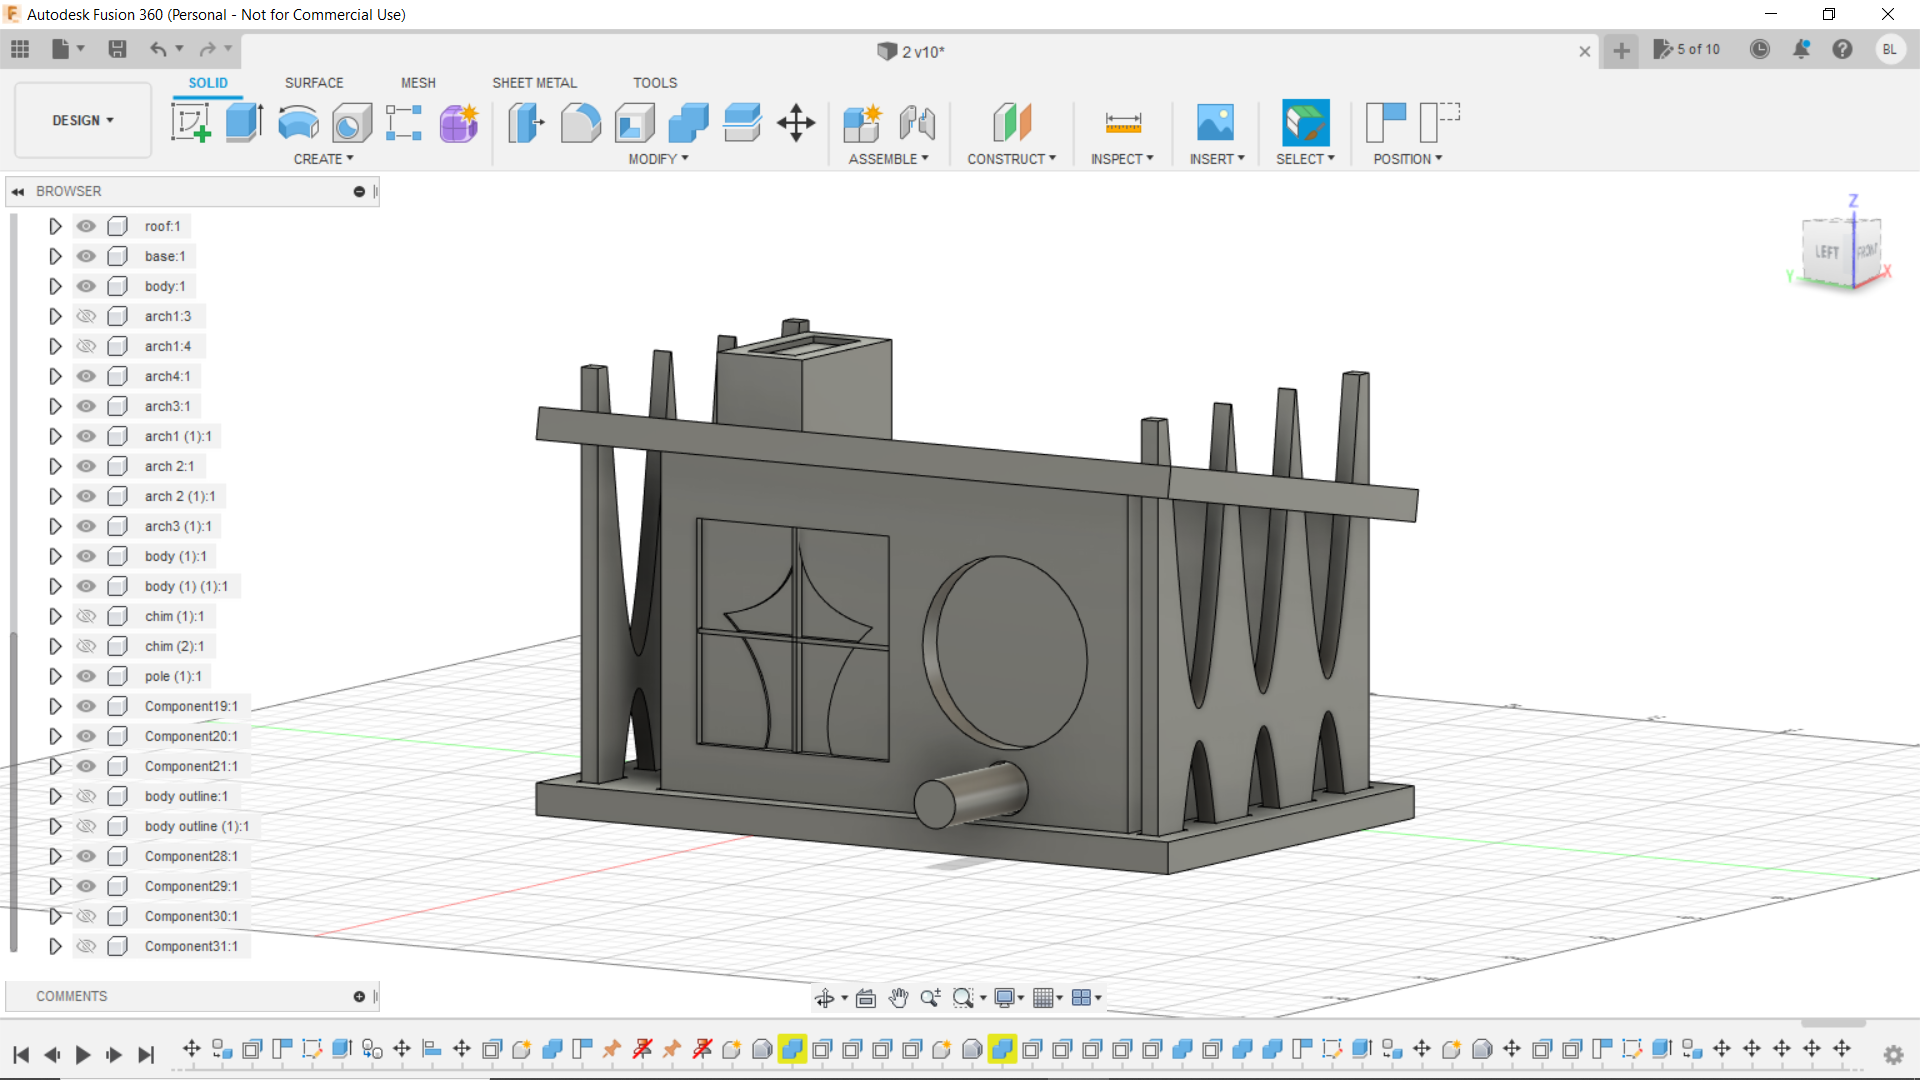Screen dimensions: 1920x1080
Task: Expand the arch3:1 tree node
Action: click(x=55, y=406)
